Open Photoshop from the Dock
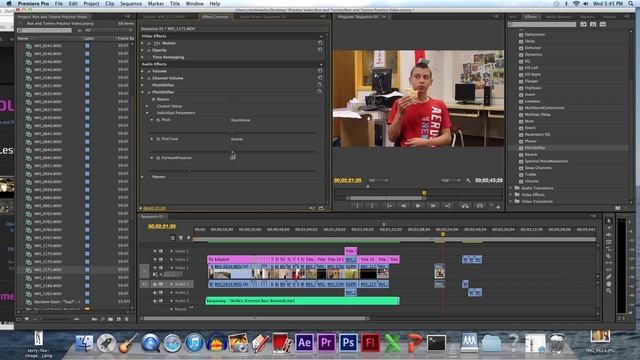The height and width of the screenshot is (360, 640). point(348,343)
